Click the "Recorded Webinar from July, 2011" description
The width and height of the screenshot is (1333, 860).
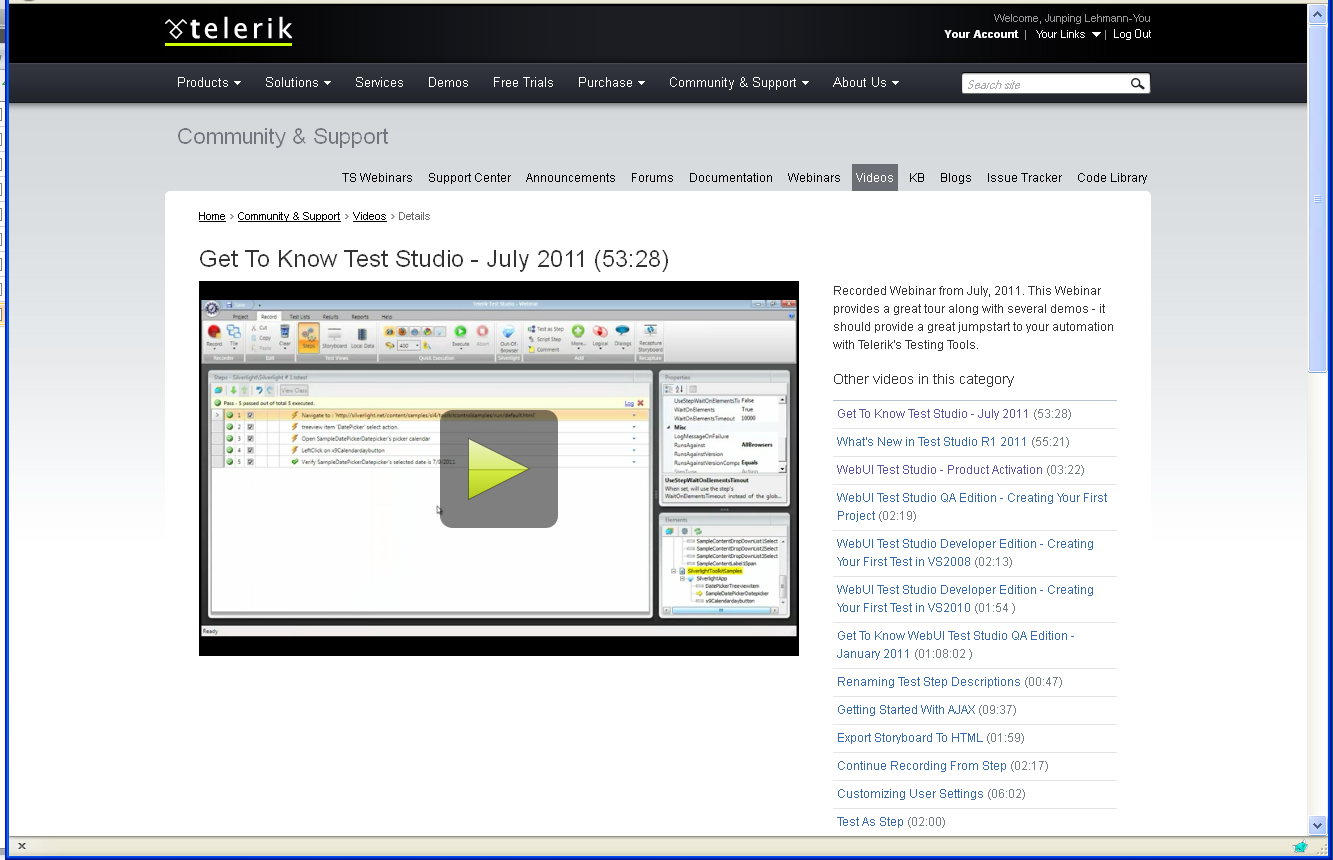tap(973, 318)
